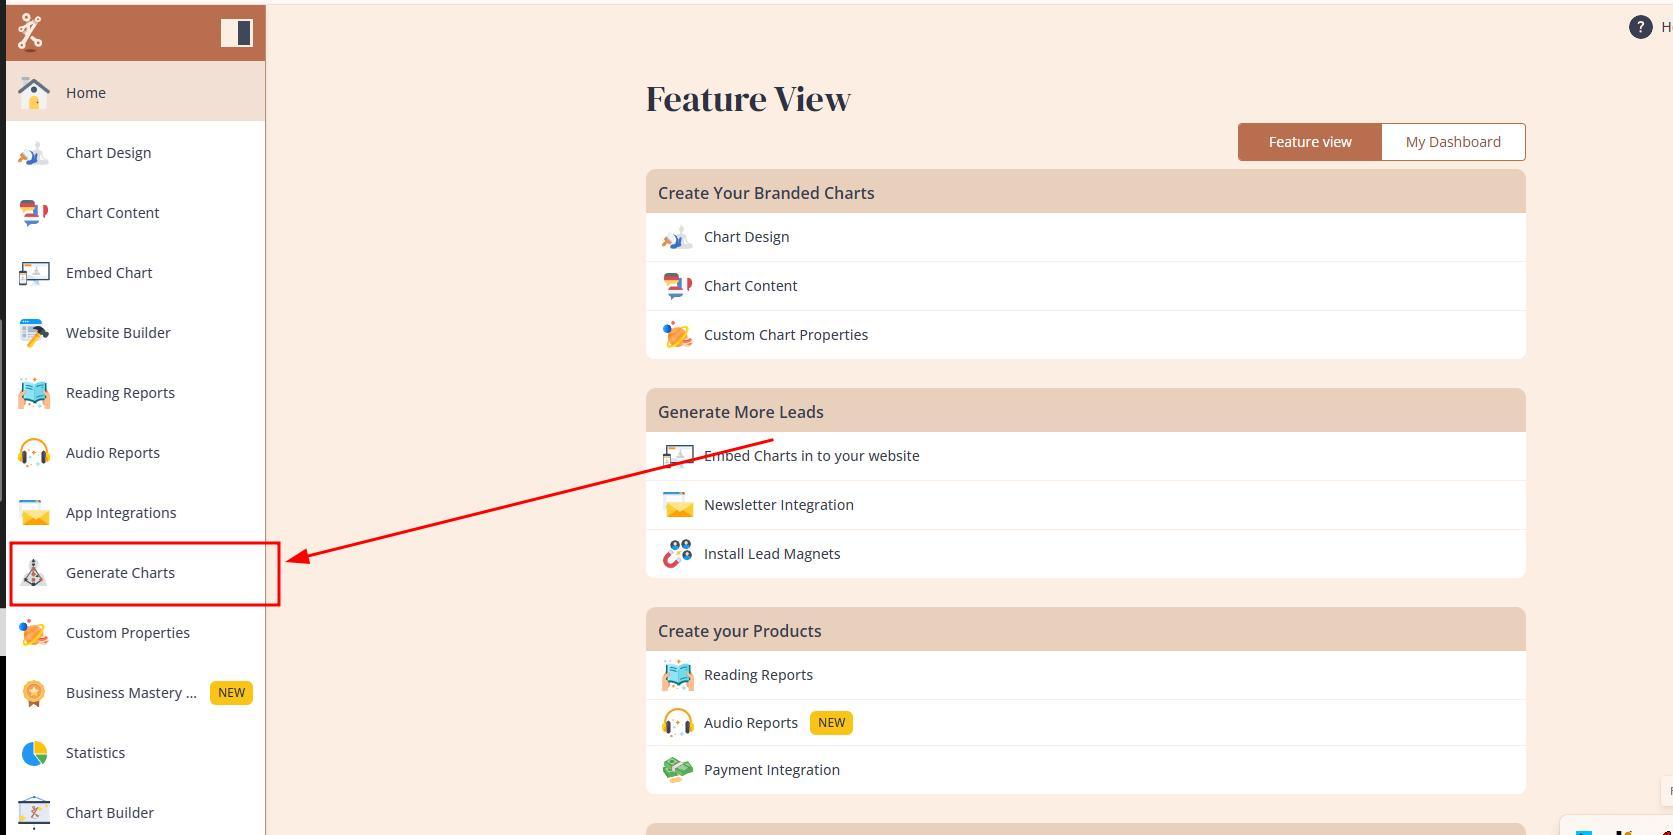The height and width of the screenshot is (835, 1673).
Task: Open the Statistics pie chart icon
Action: [33, 753]
